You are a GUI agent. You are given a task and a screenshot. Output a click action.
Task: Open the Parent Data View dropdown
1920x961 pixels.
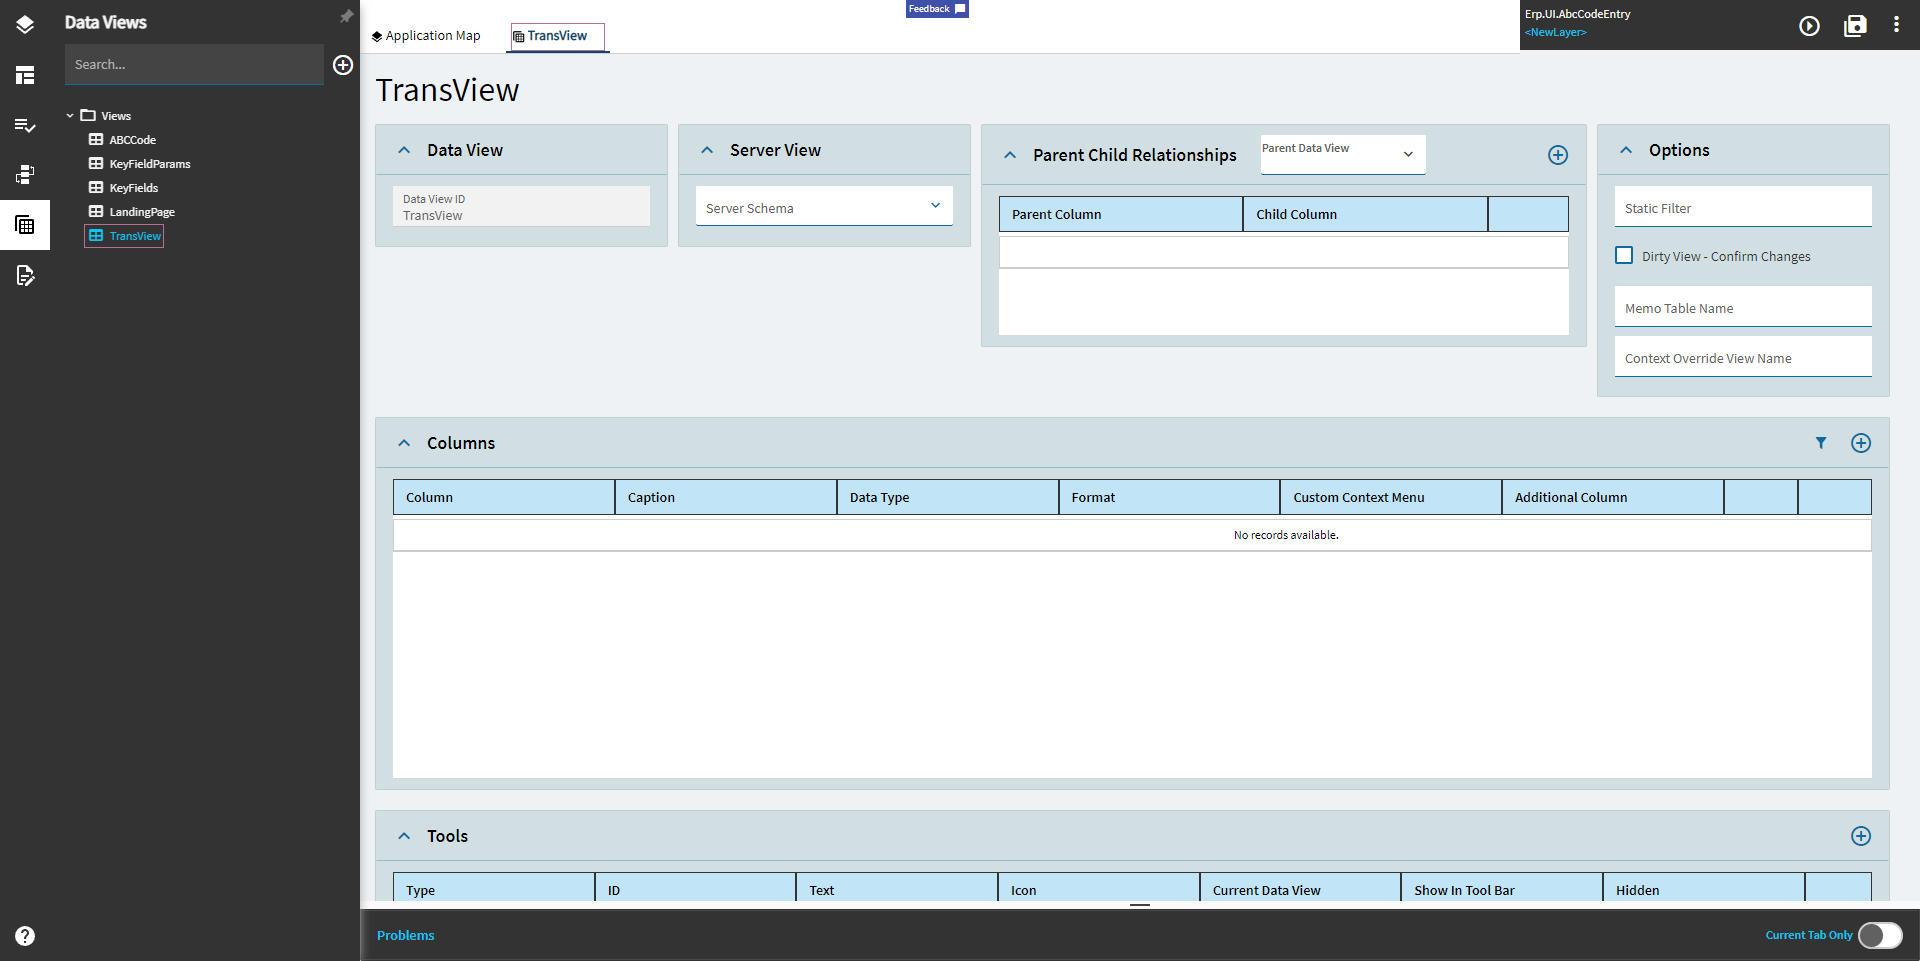[x=1342, y=154]
